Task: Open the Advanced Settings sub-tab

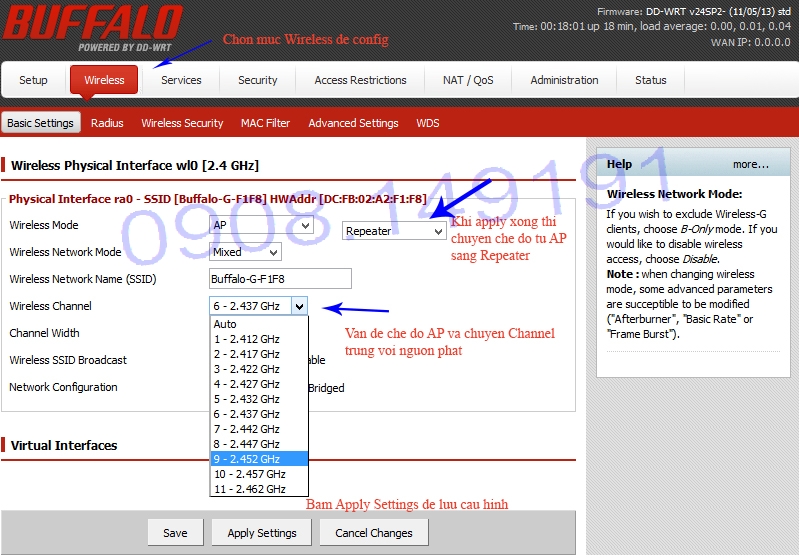Action: pos(353,123)
